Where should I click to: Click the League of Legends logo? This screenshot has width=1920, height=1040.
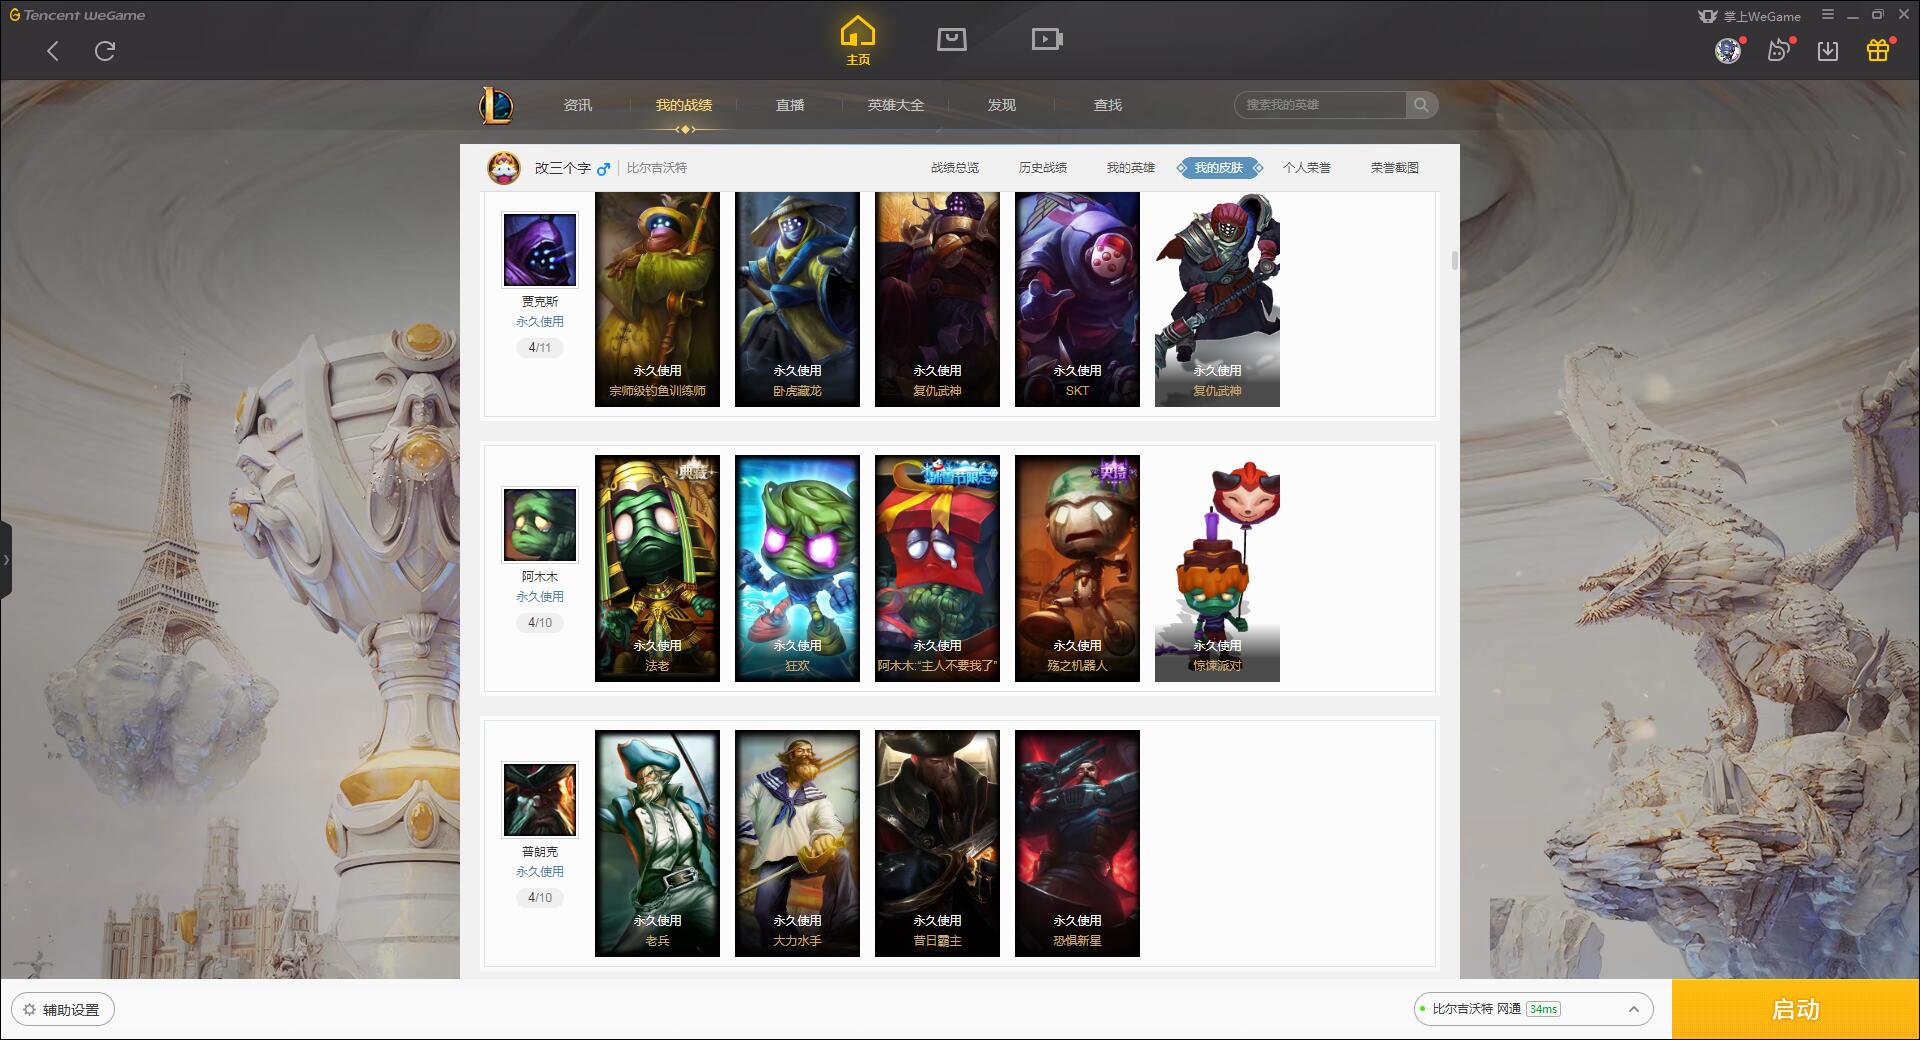click(496, 105)
